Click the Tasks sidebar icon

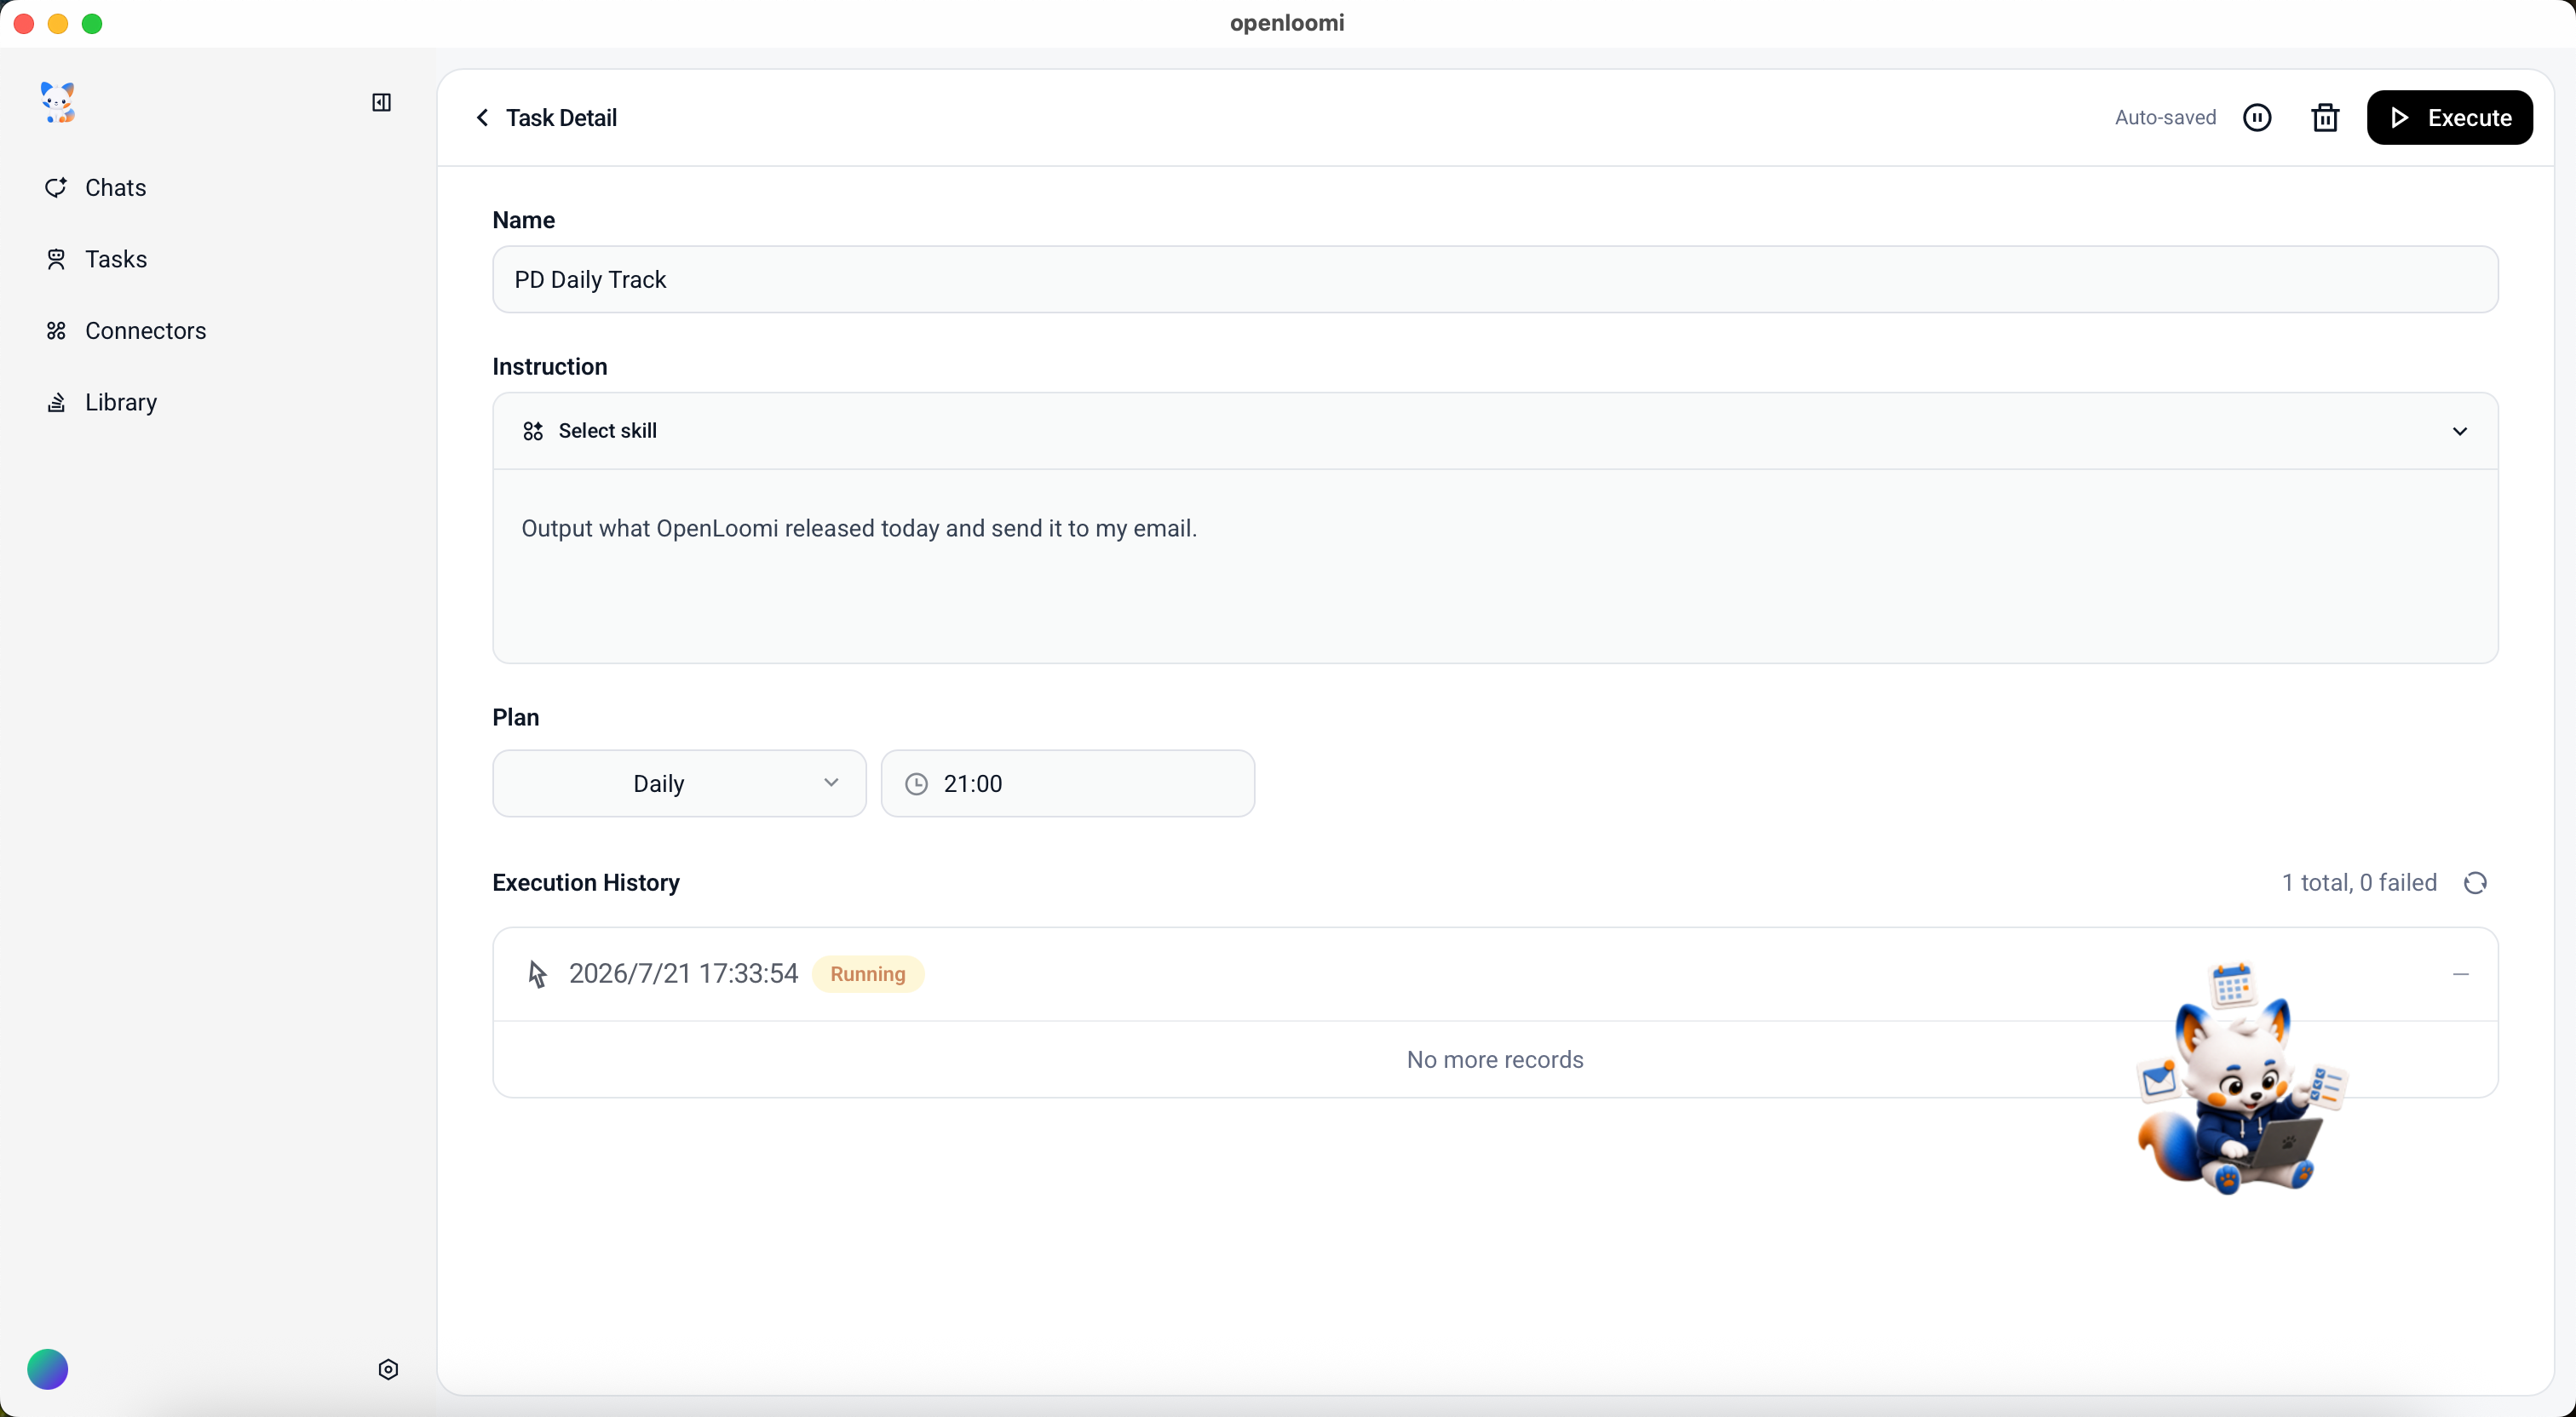(x=56, y=259)
